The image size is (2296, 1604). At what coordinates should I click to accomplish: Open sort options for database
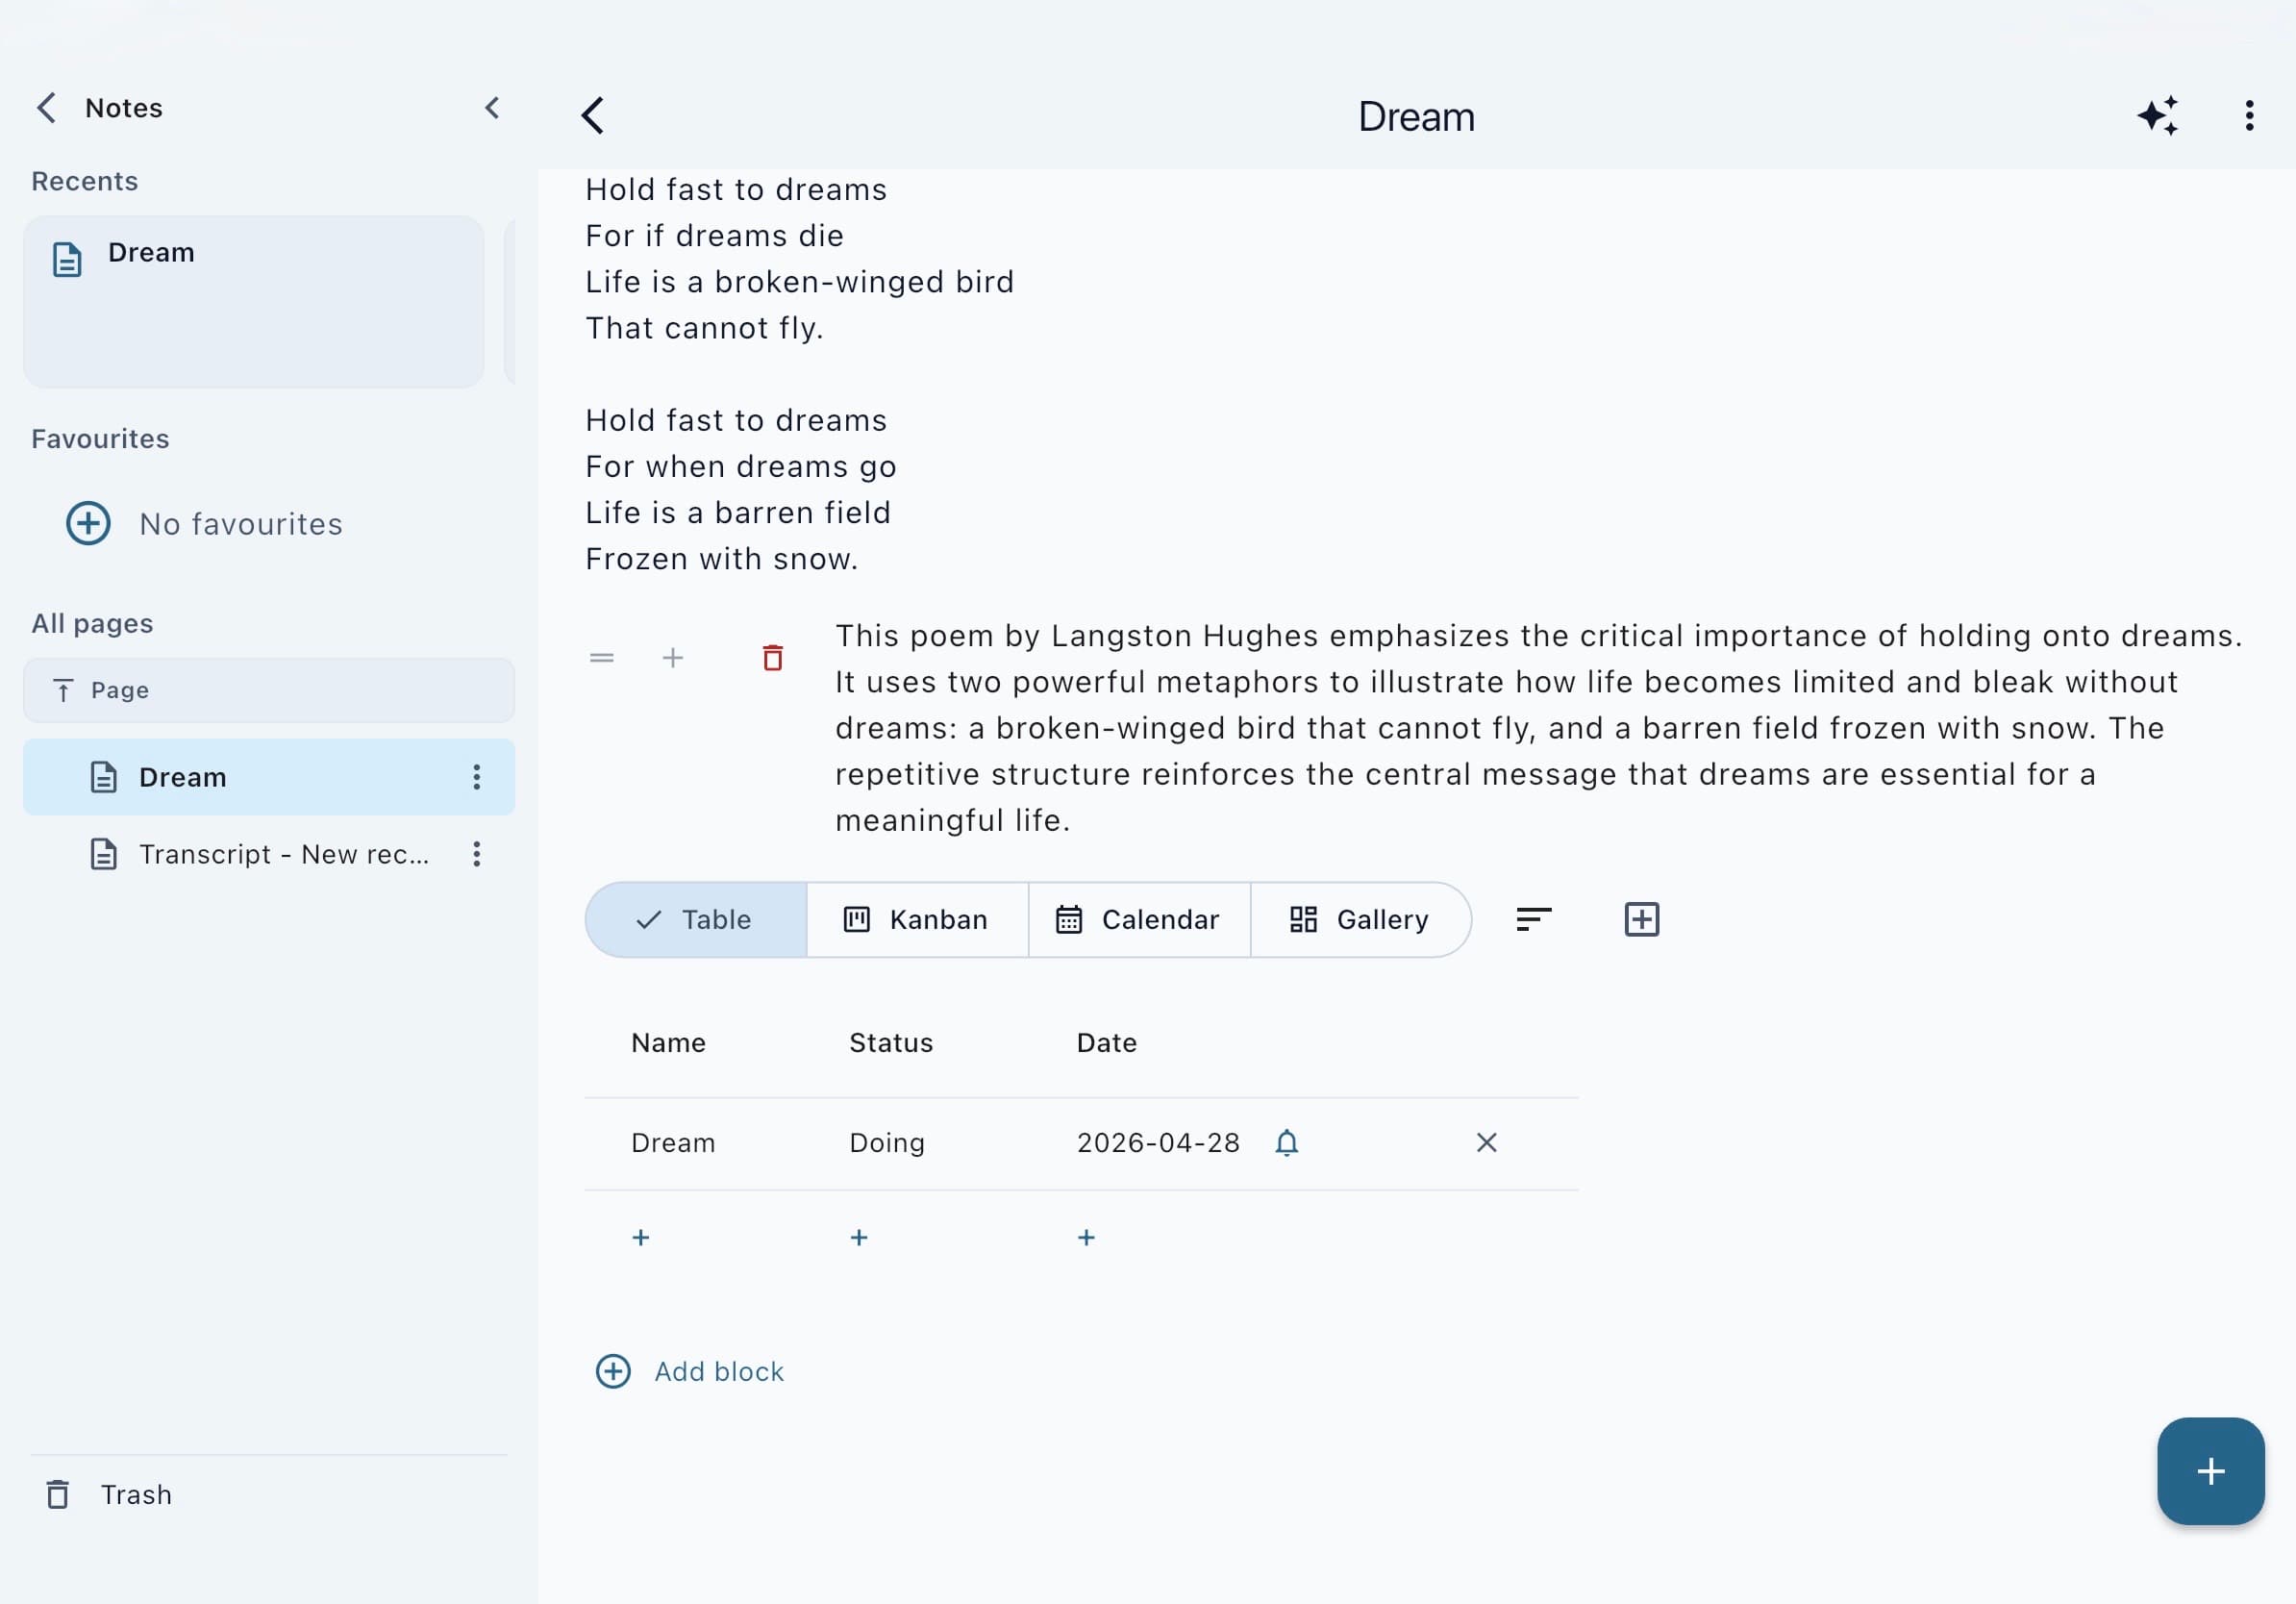[1534, 919]
